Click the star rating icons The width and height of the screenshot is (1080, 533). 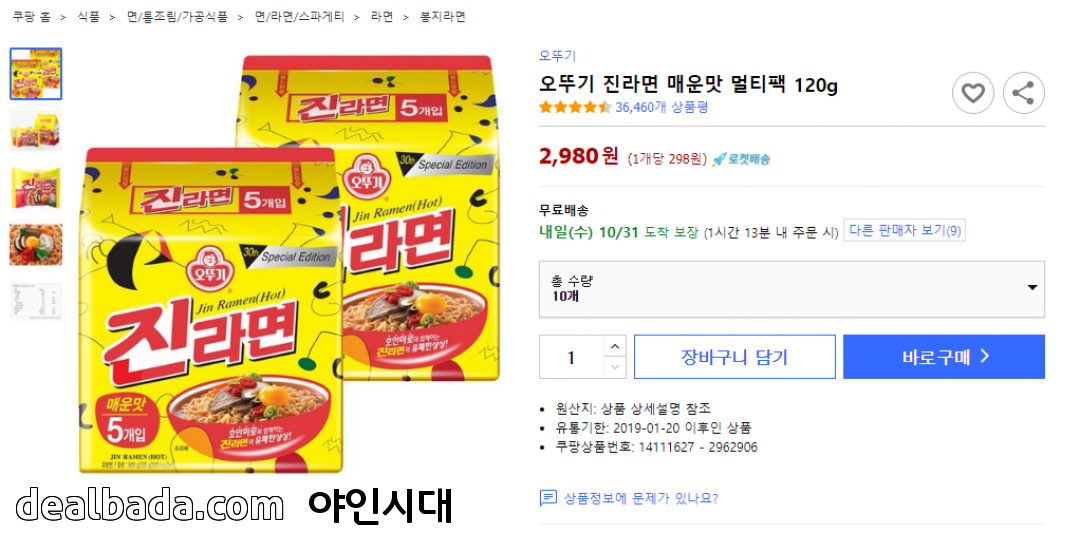click(575, 107)
